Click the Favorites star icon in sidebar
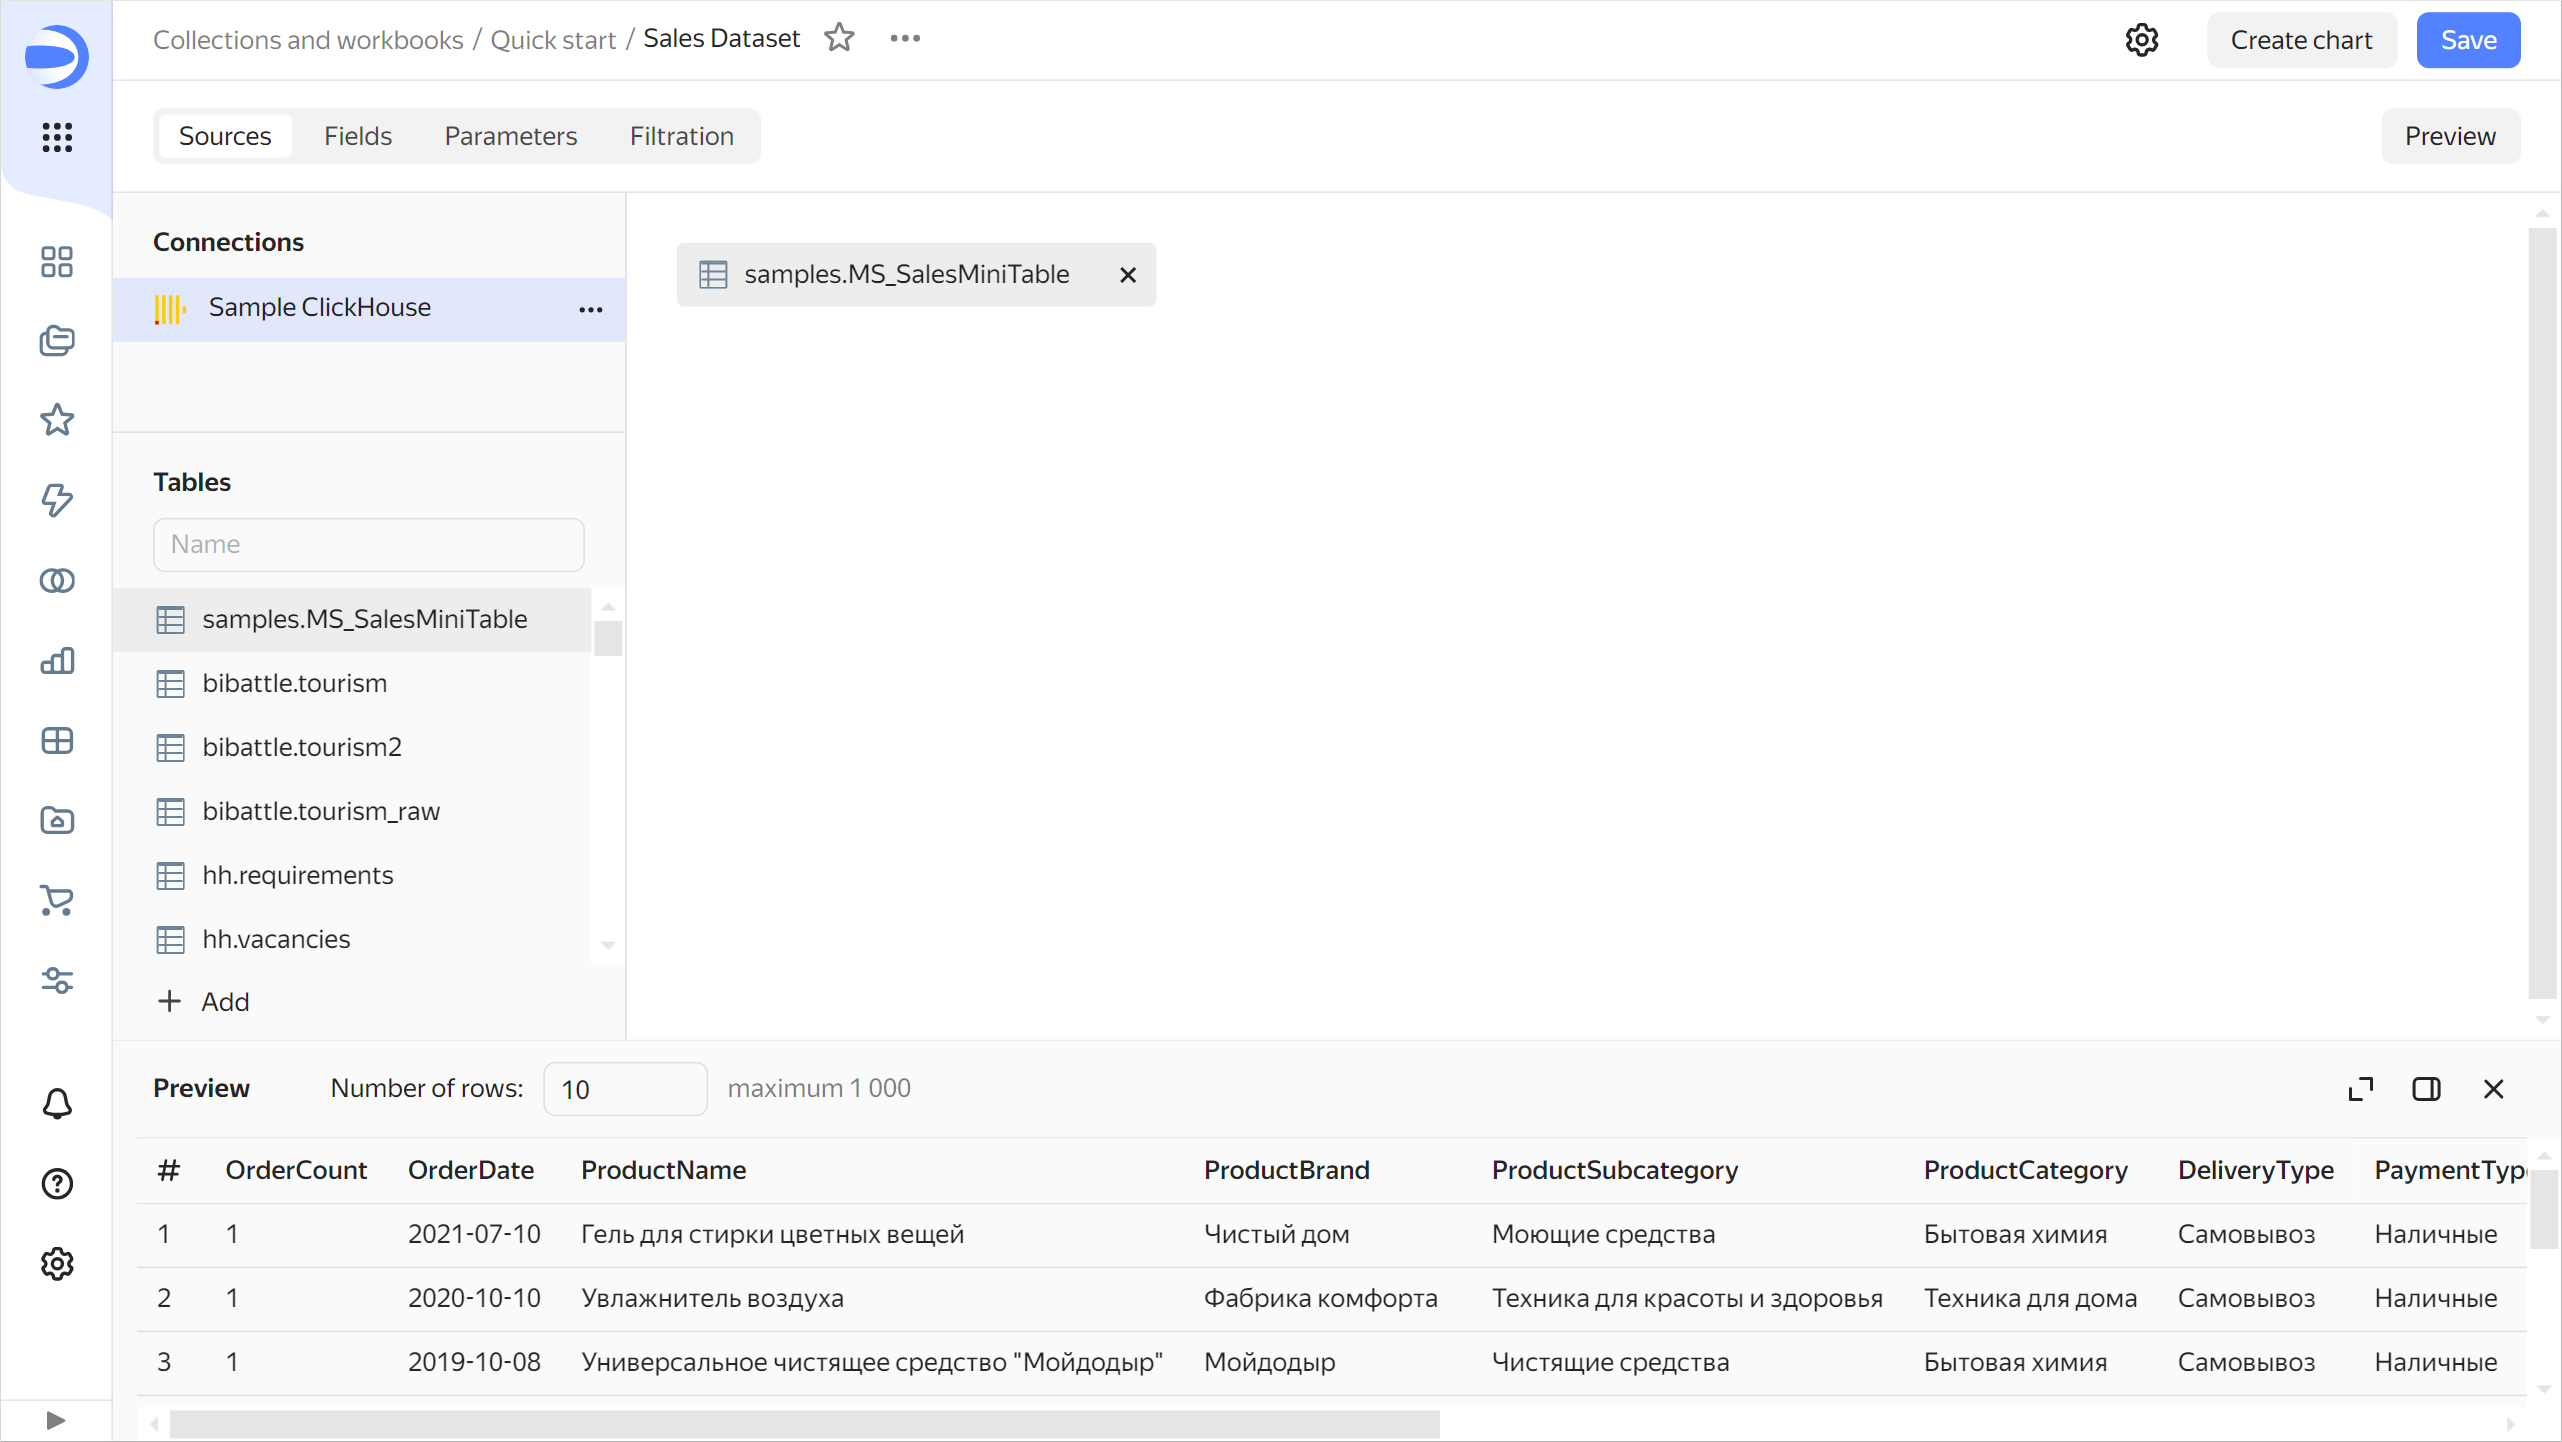The height and width of the screenshot is (1442, 2562). click(x=56, y=421)
